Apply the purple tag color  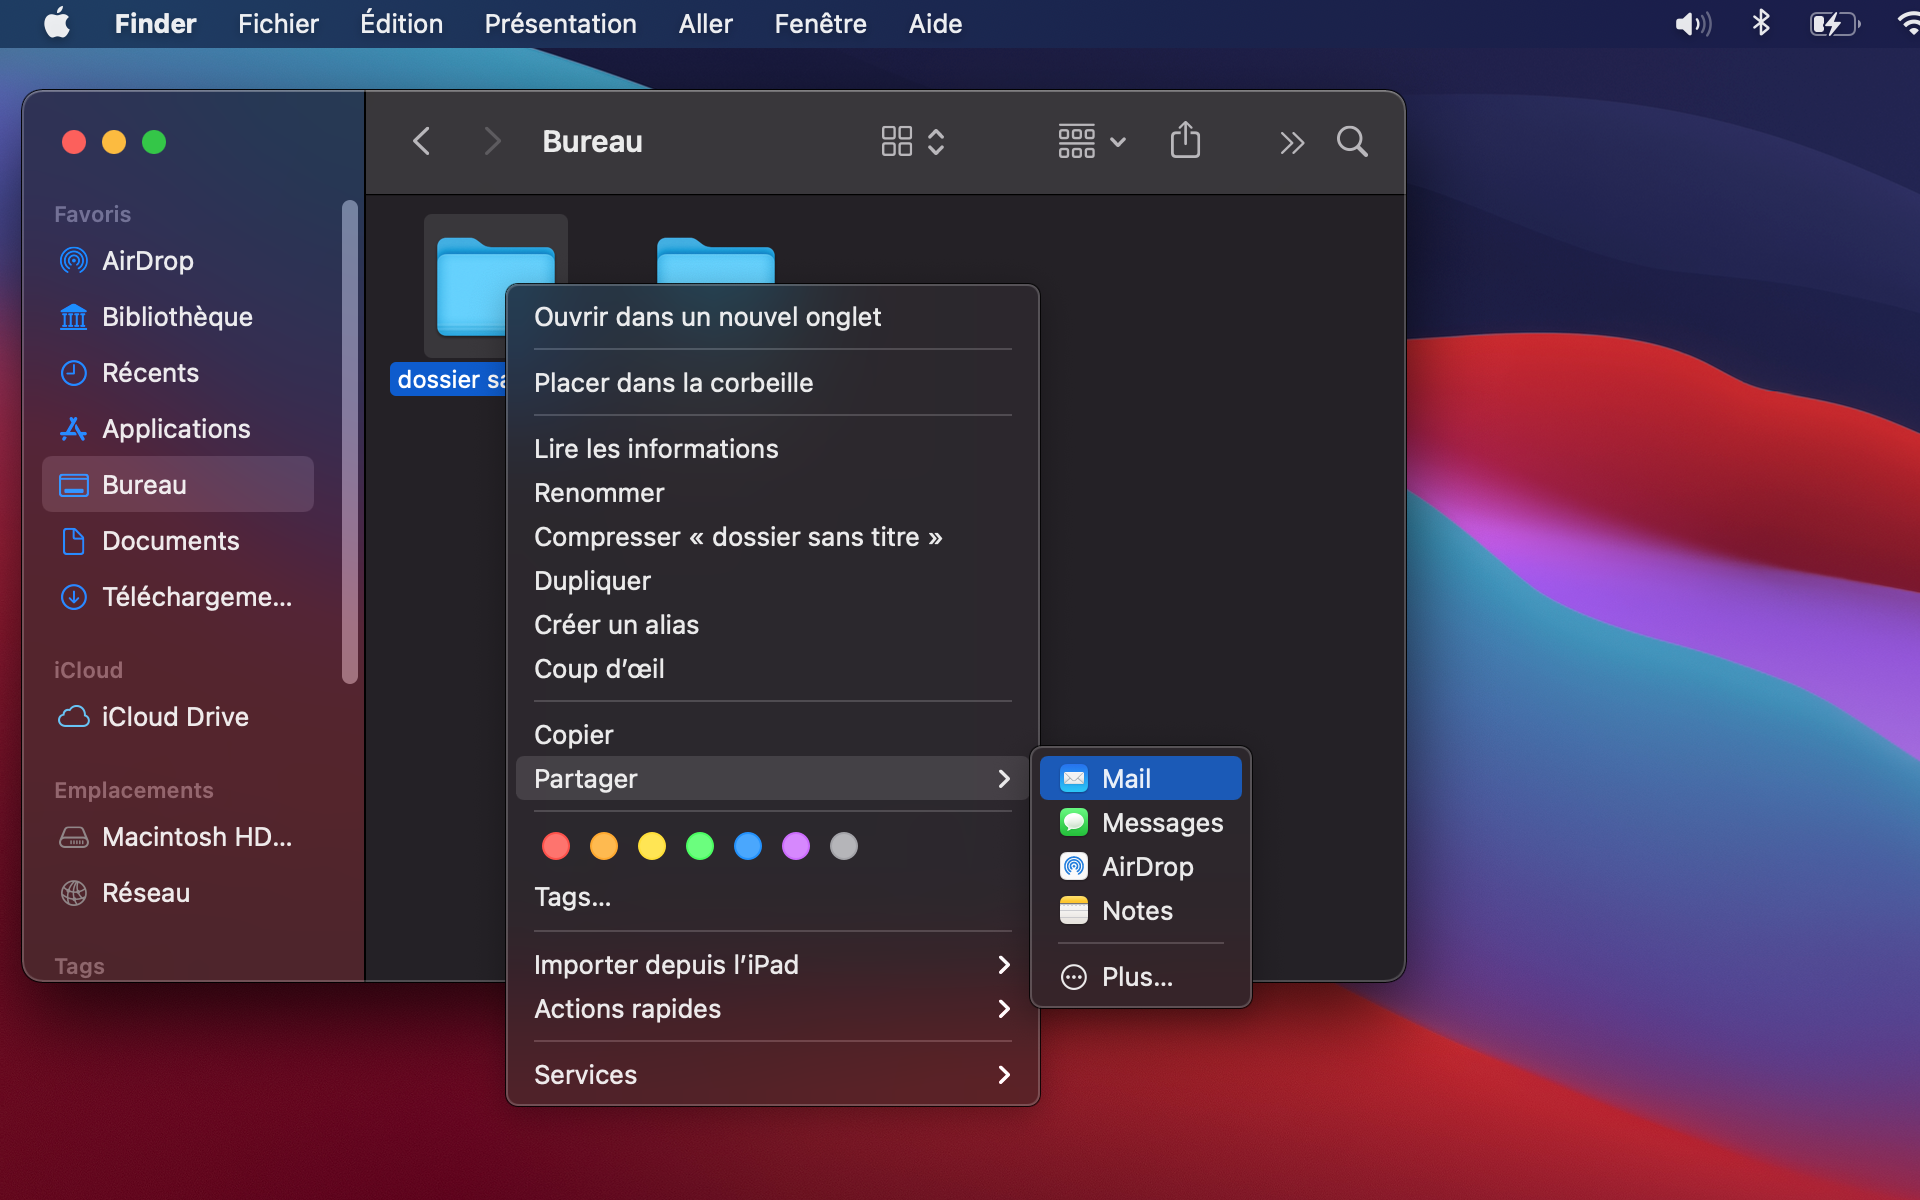tap(796, 847)
